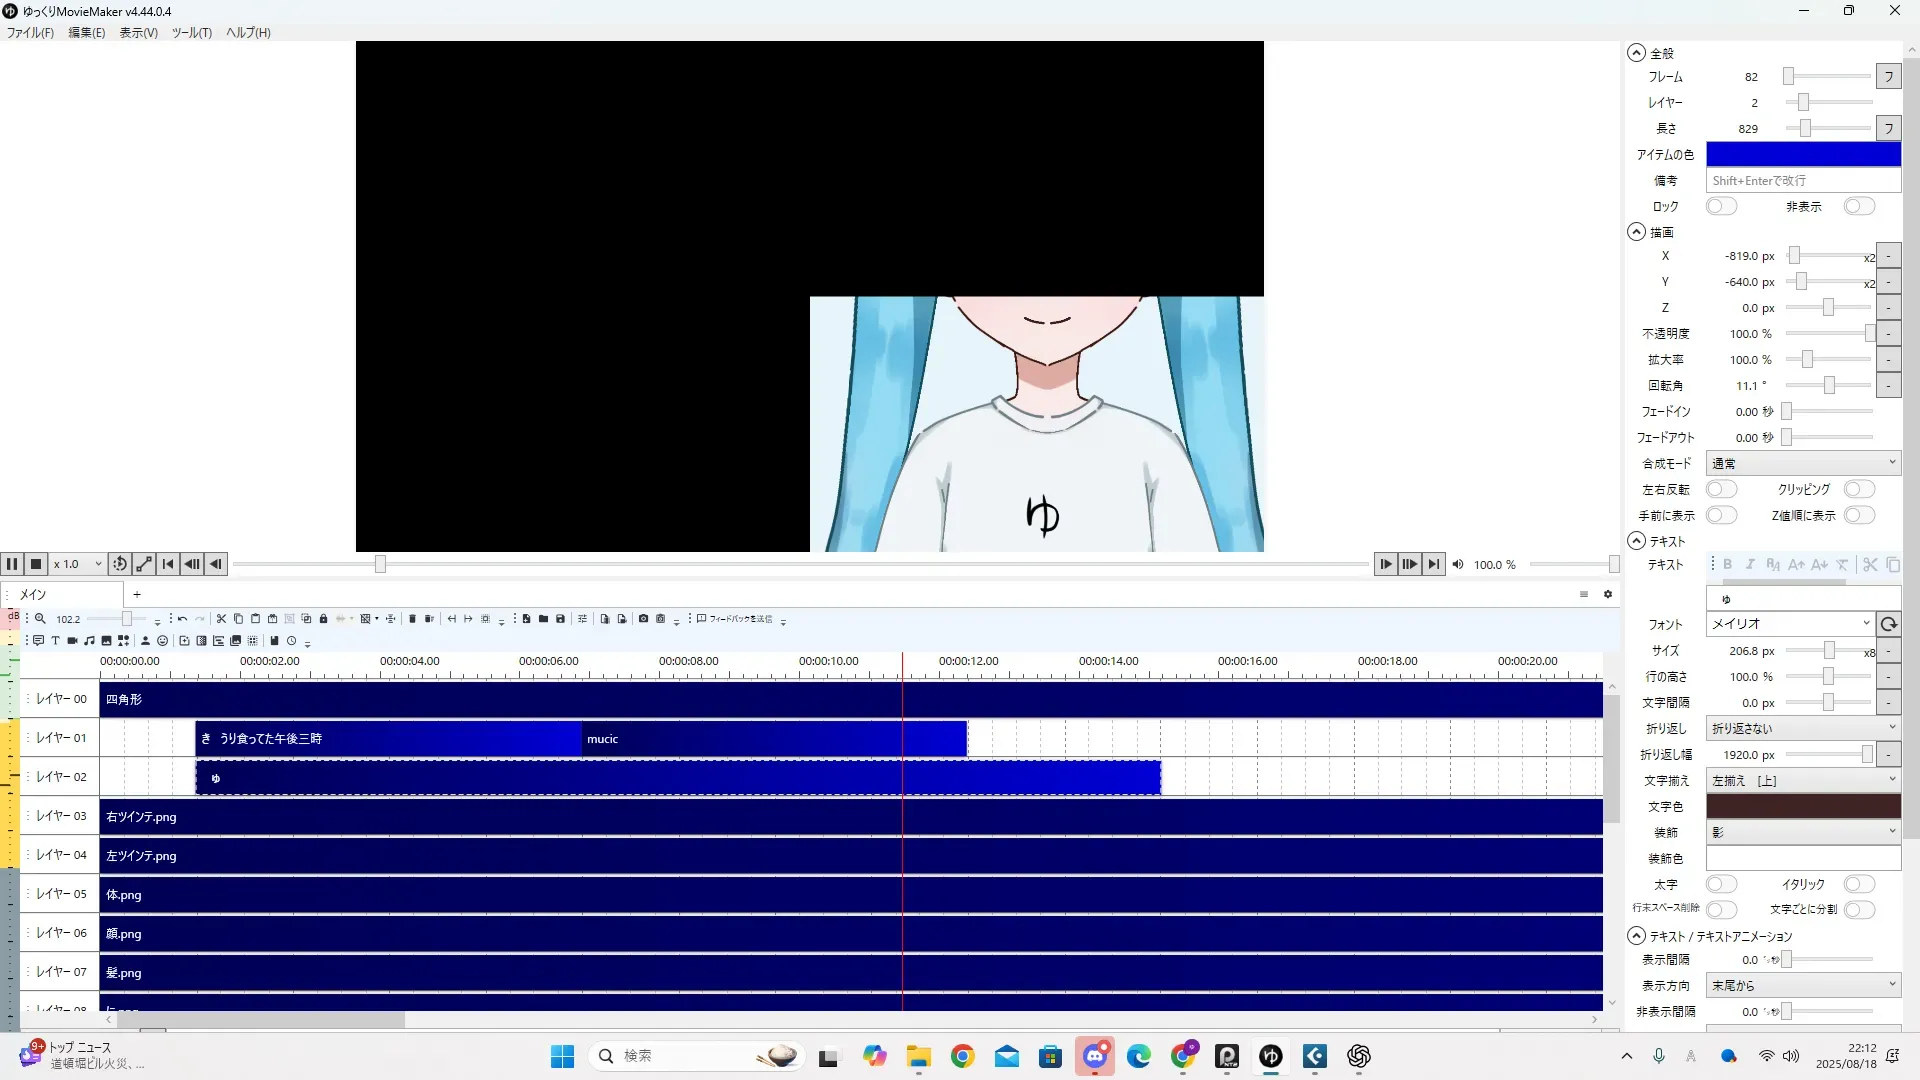Click the jump to start playback icon
The width and height of the screenshot is (1920, 1080).
click(x=168, y=564)
